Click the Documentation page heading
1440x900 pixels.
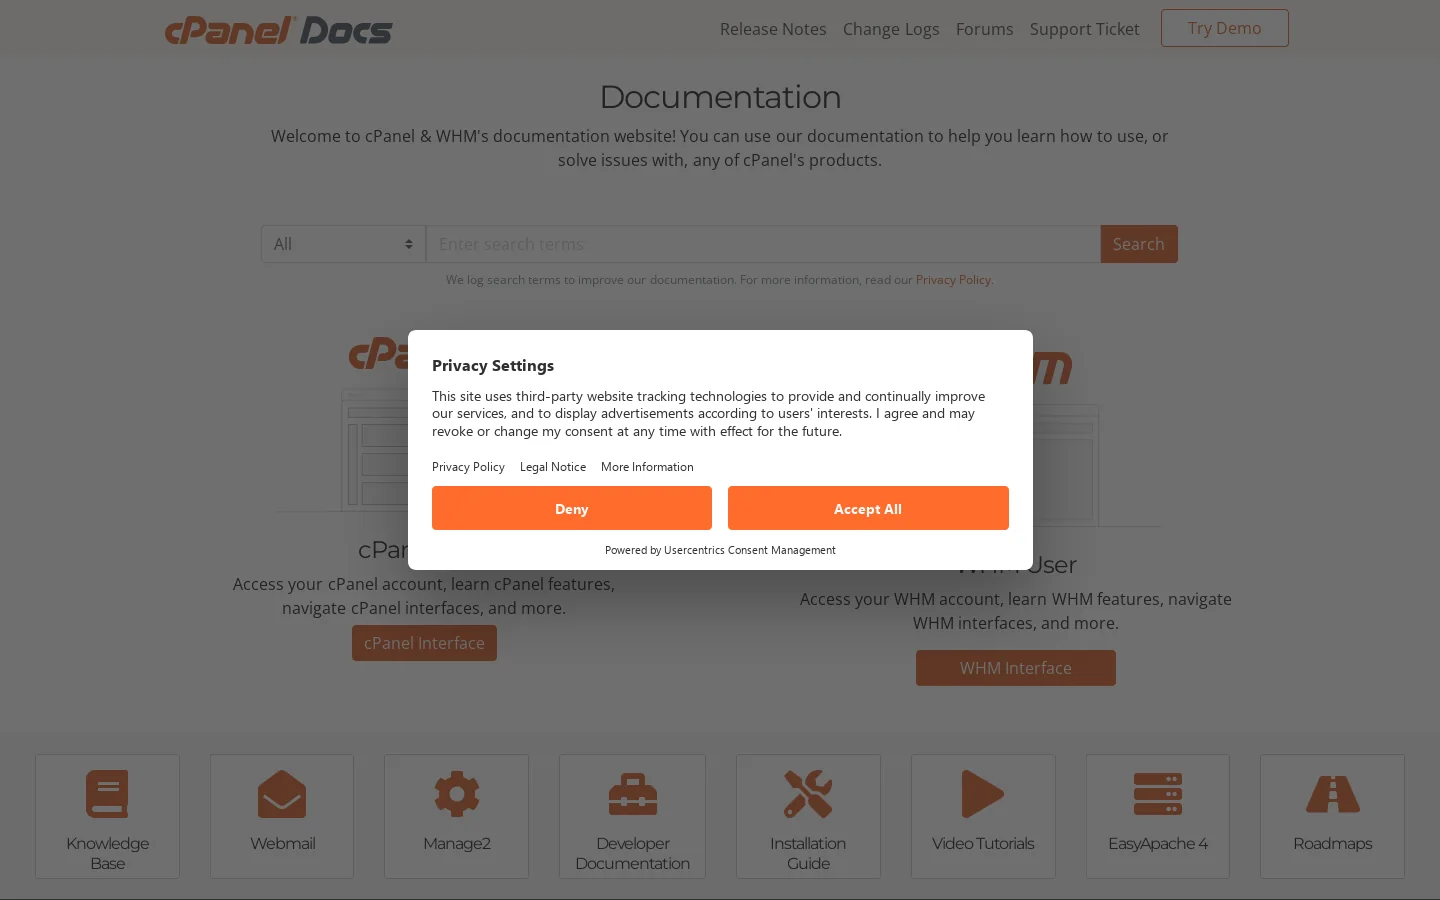point(720,97)
